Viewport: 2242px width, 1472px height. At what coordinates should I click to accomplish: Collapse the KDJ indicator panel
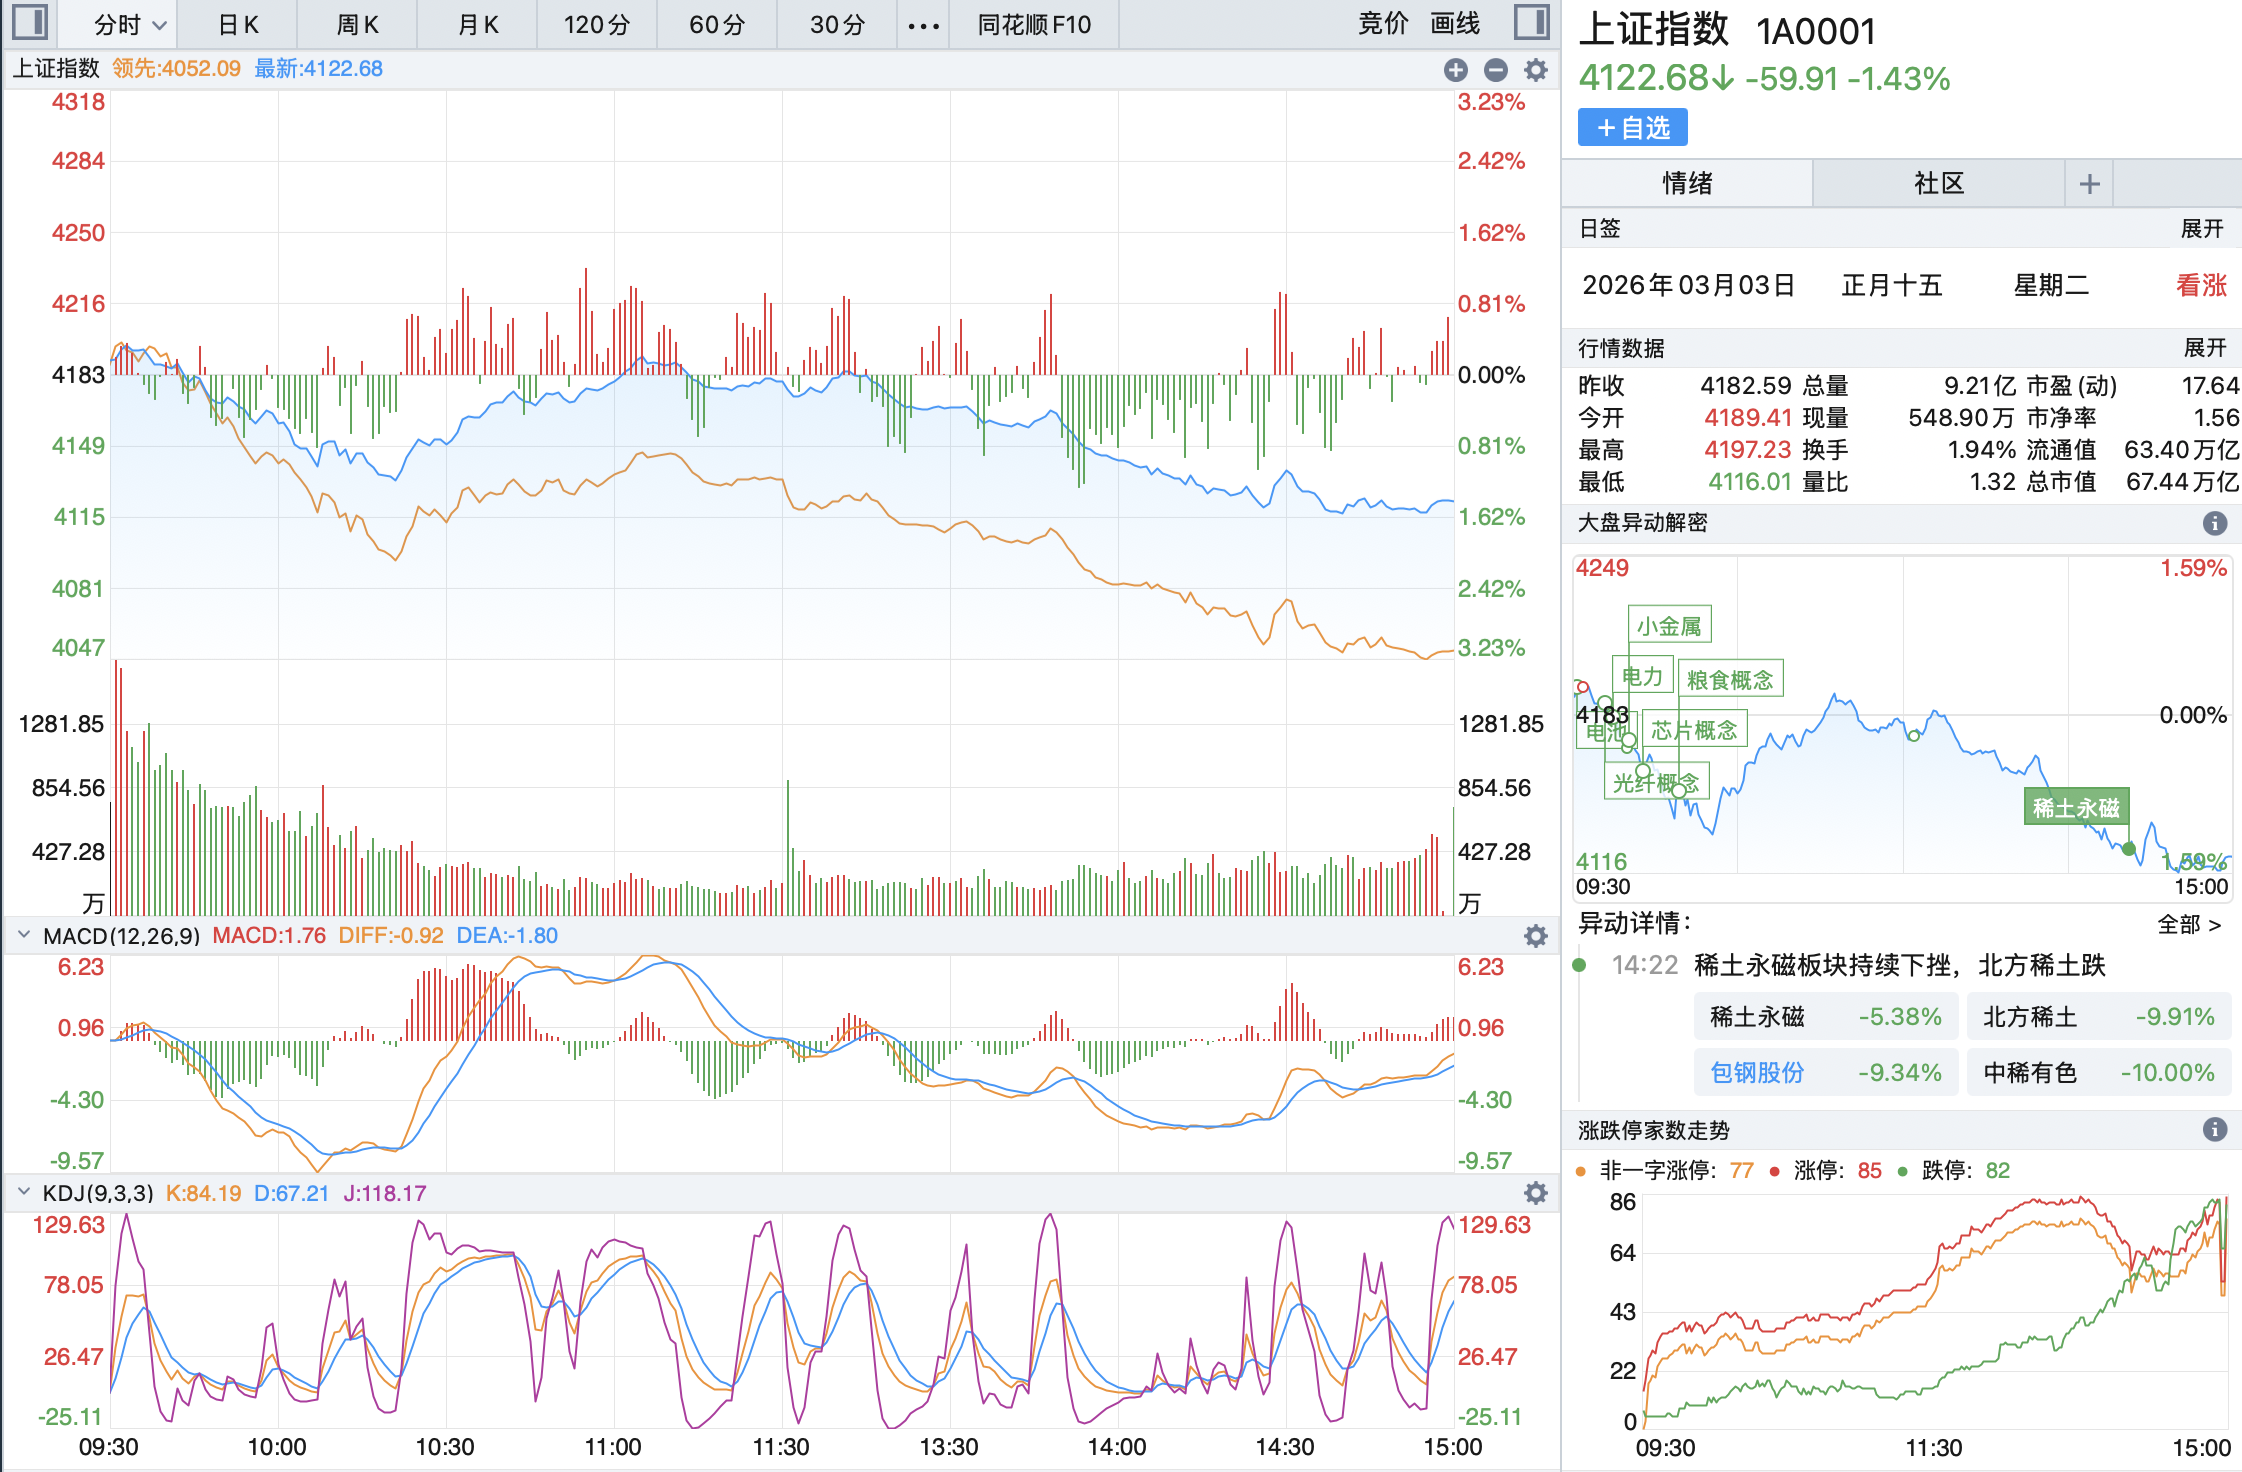[24, 1193]
